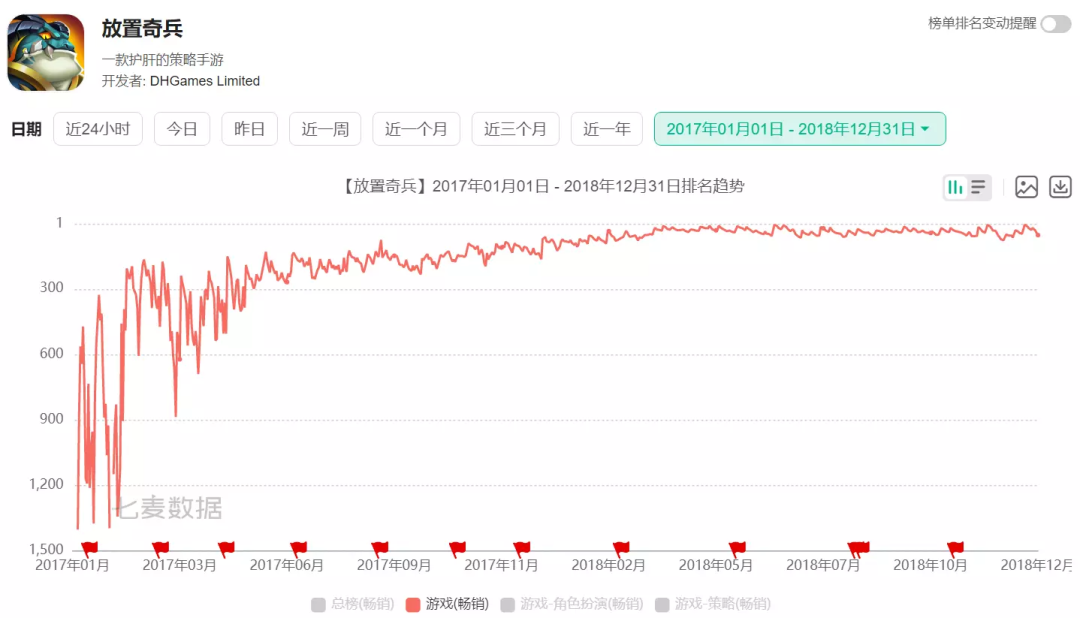Select the 今日 time filter

(x=182, y=128)
